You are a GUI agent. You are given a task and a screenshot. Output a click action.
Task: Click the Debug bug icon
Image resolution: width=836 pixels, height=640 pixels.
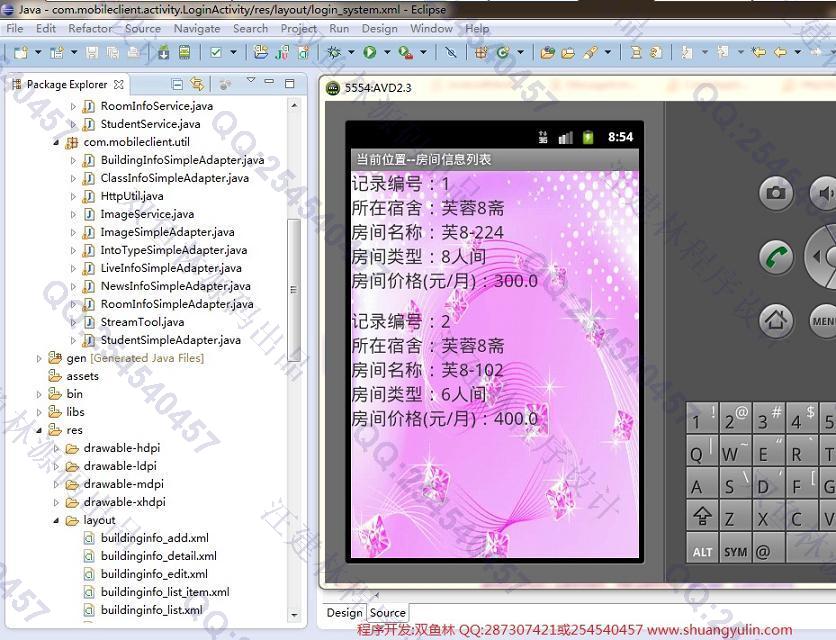(334, 52)
